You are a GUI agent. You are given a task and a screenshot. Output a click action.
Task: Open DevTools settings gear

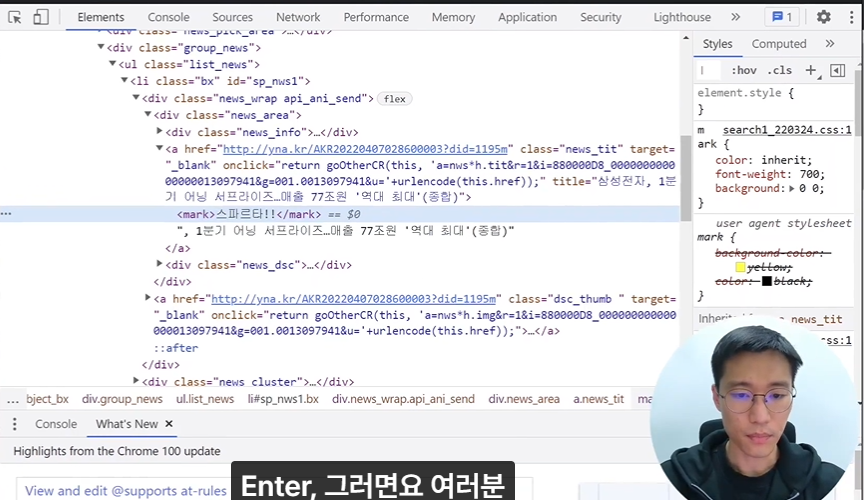(x=823, y=17)
